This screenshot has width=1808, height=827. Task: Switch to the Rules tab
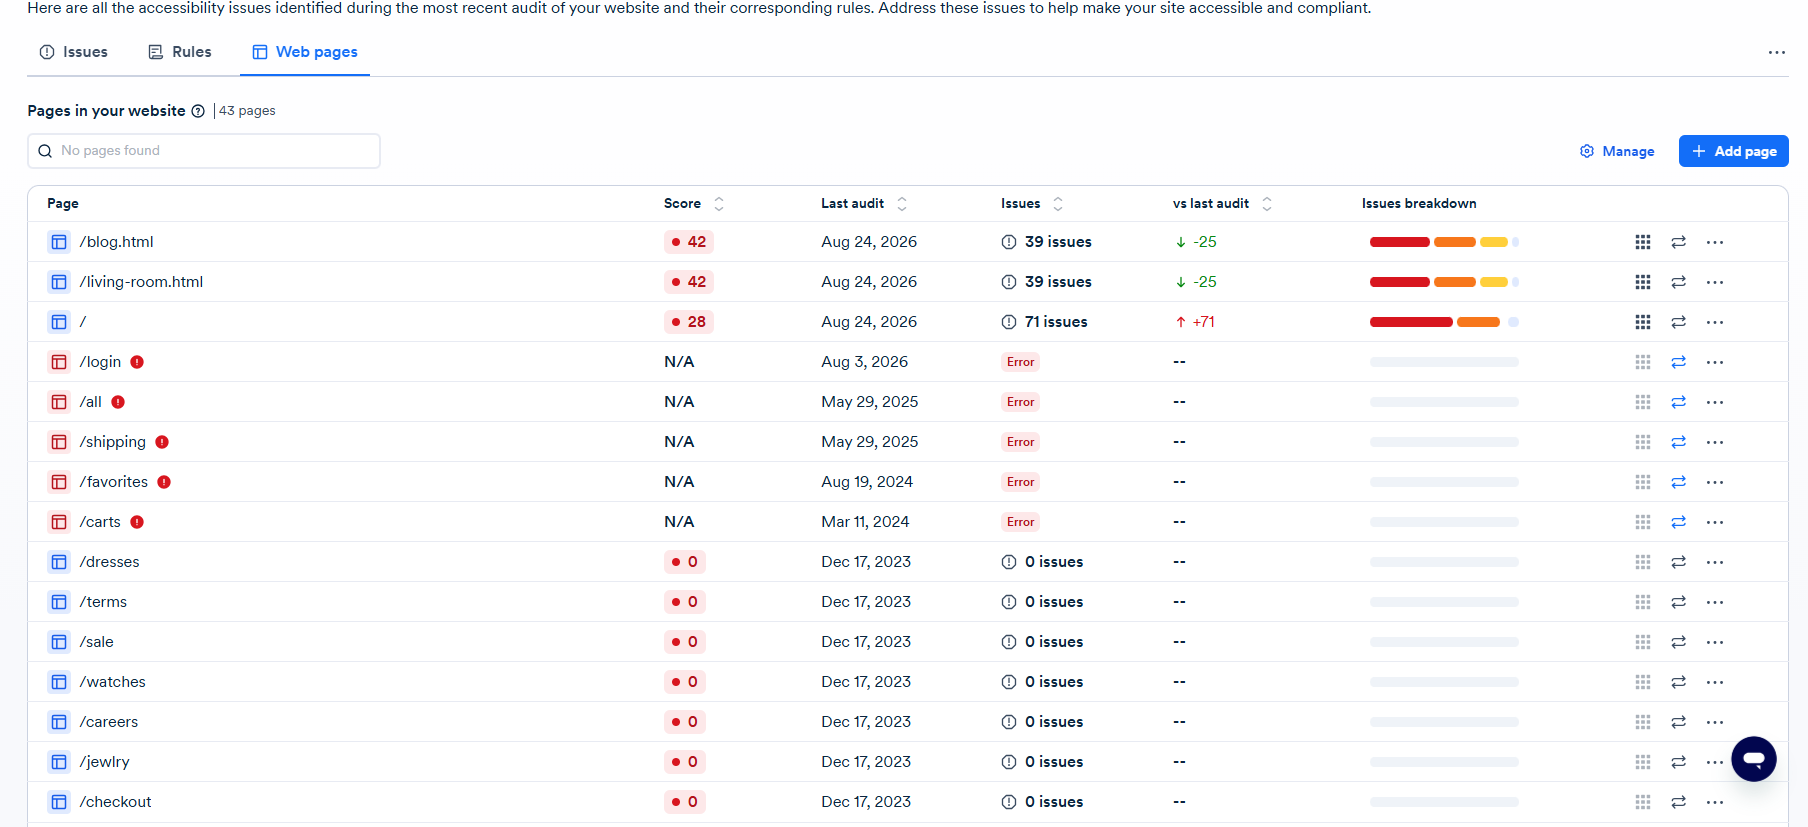[x=180, y=52]
